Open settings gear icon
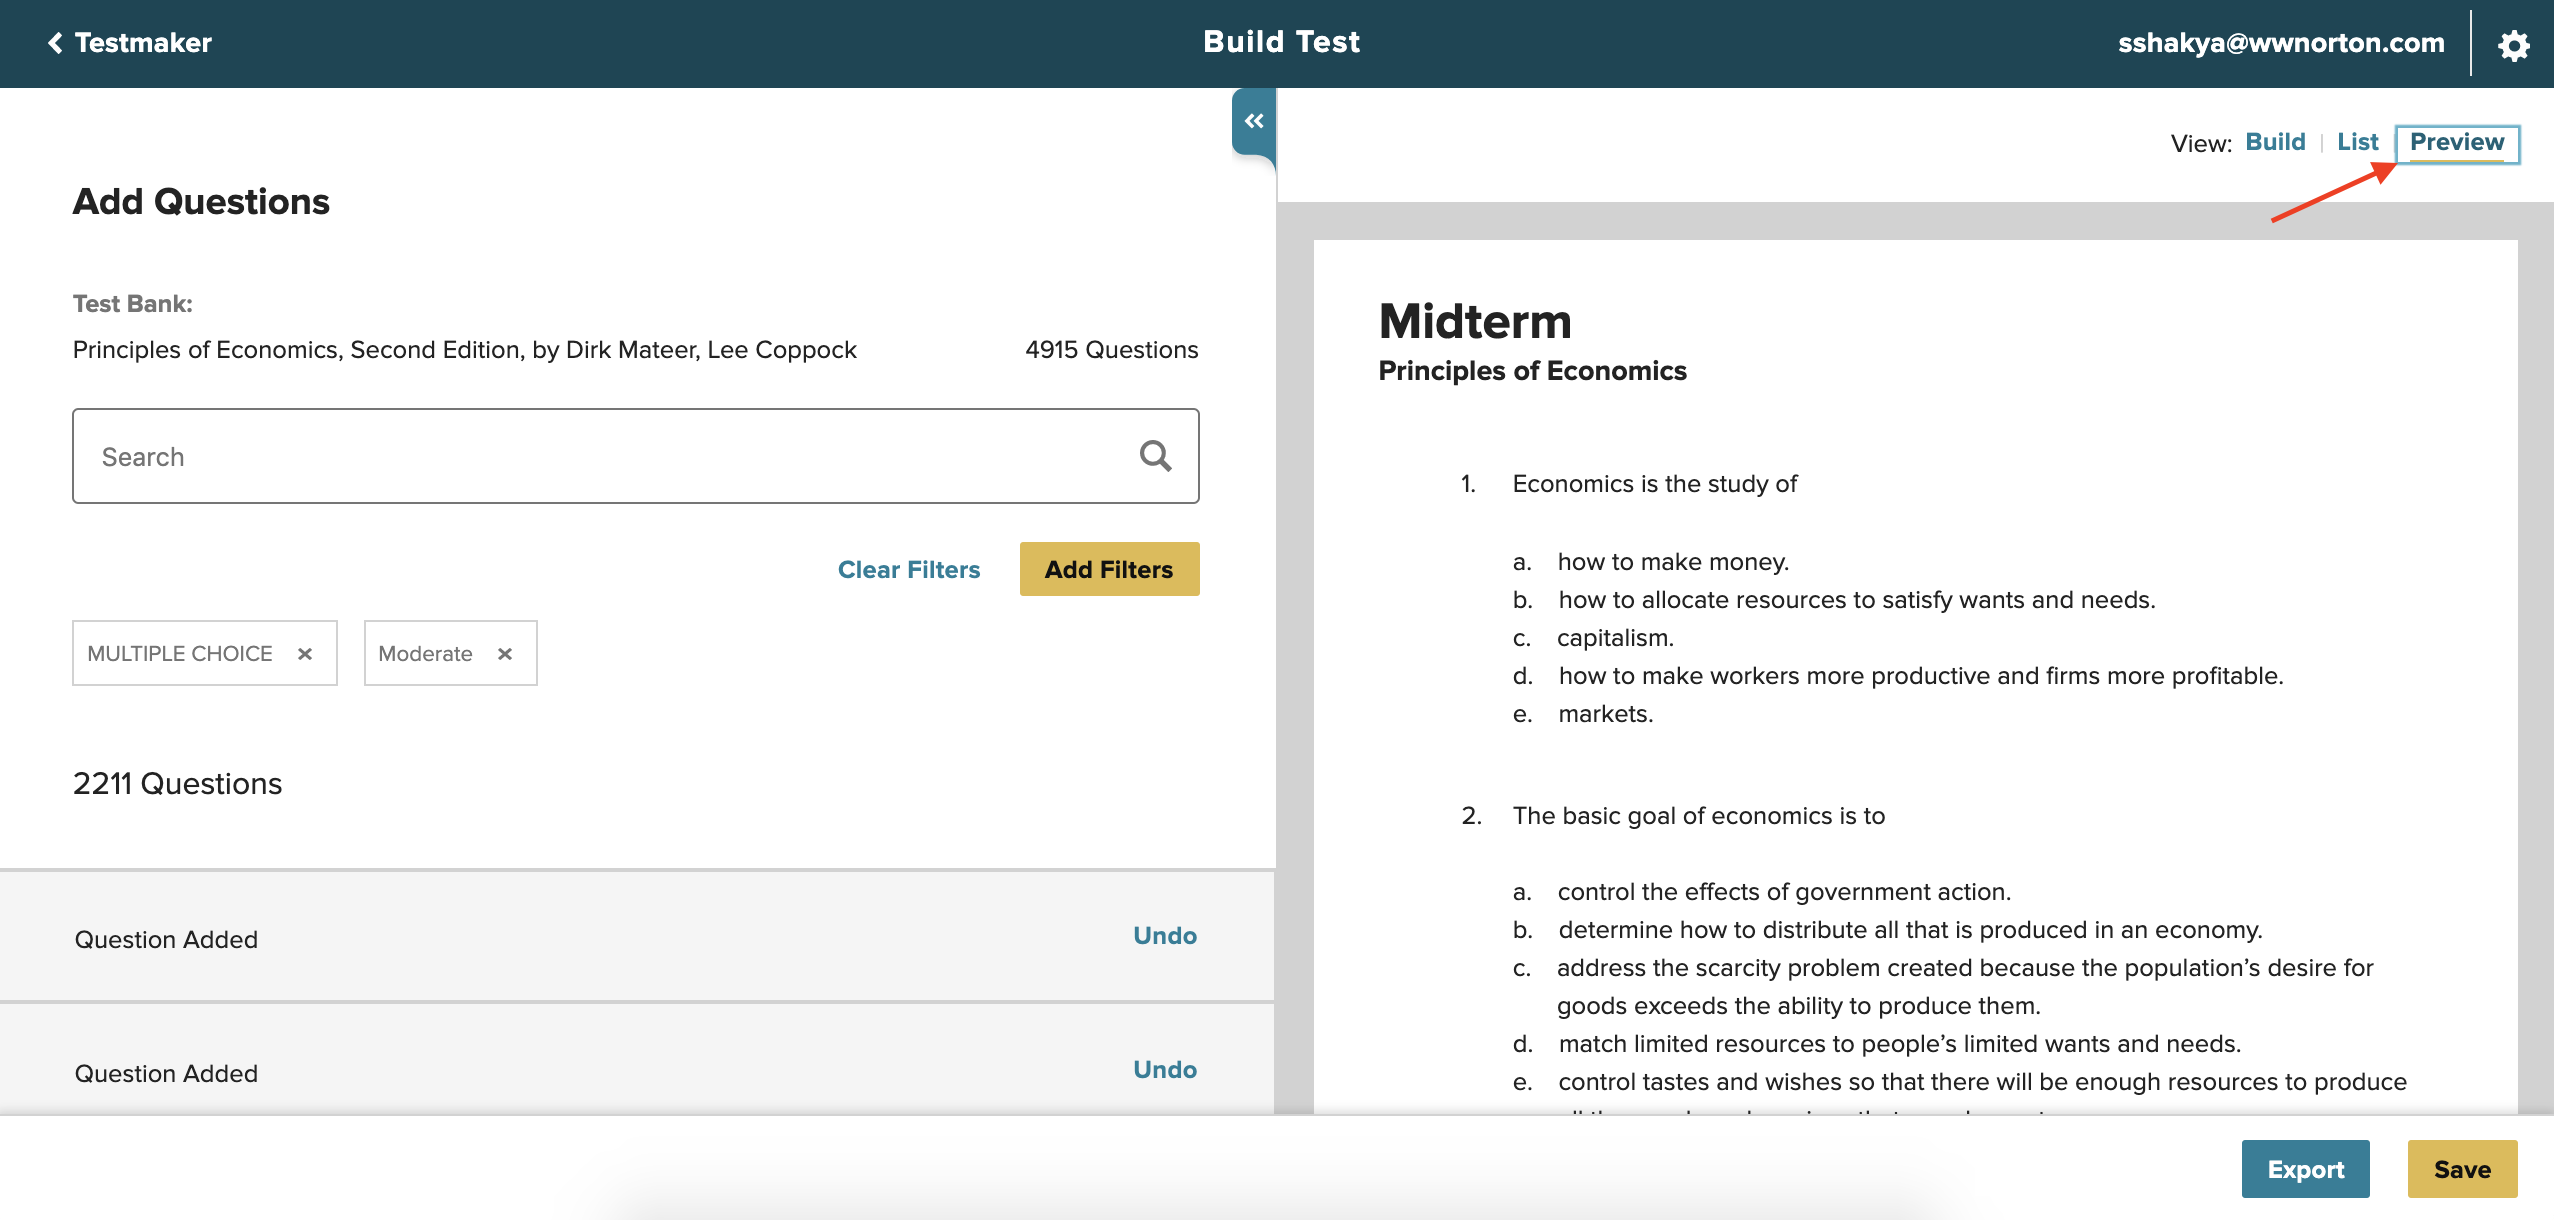 2513,44
